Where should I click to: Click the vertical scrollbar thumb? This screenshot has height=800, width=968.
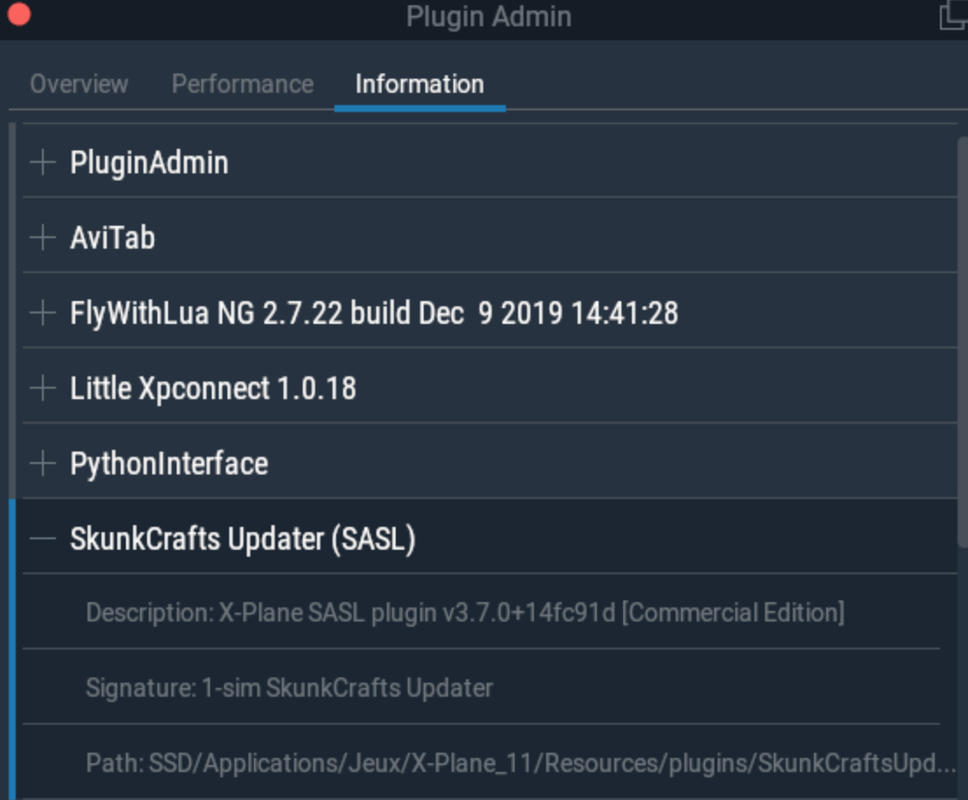[x=962, y=341]
